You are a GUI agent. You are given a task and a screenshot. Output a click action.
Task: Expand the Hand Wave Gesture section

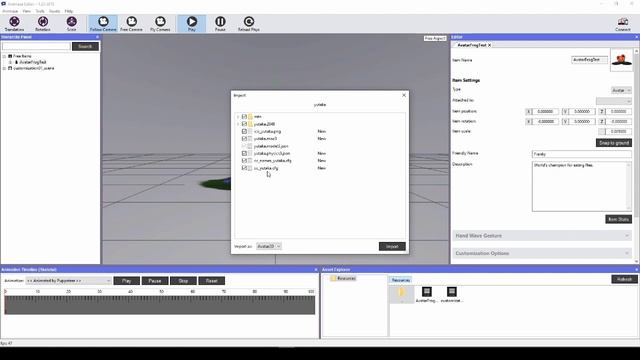click(x=542, y=236)
